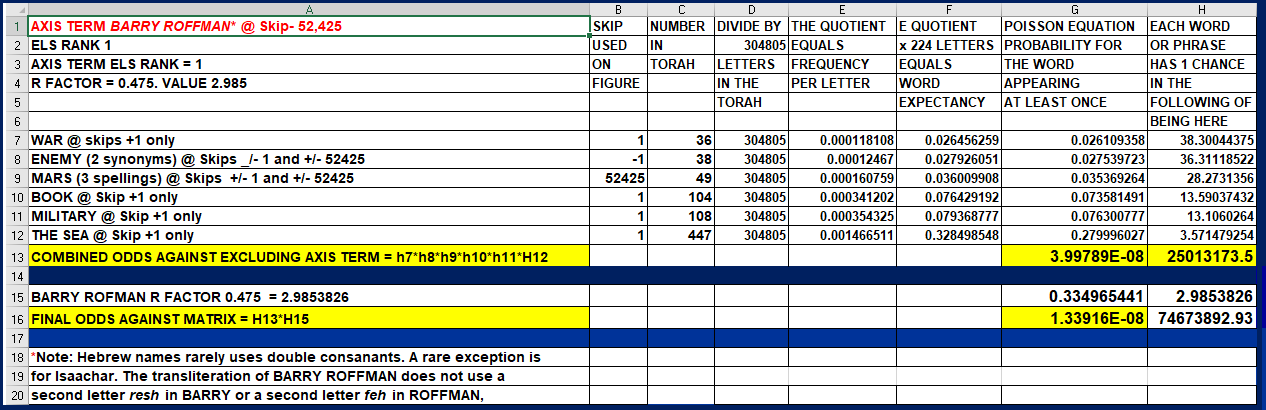Click the POISSON EQUATION header cell
Viewport: 1266px width, 410px height.
tap(1073, 26)
